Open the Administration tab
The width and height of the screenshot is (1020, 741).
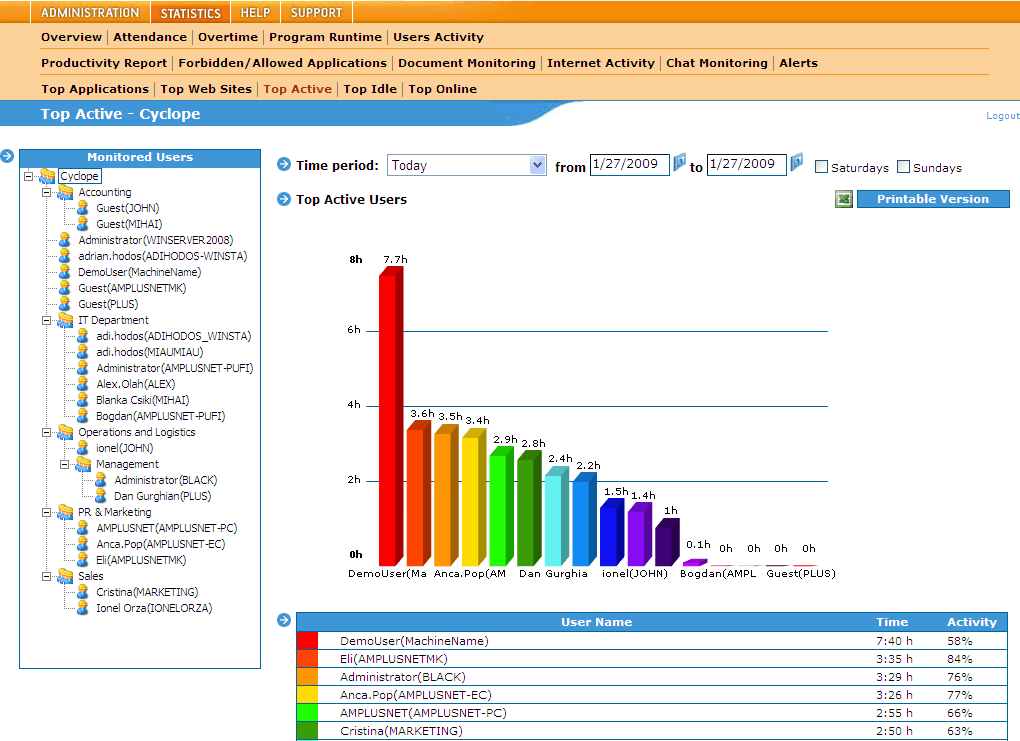coord(90,13)
